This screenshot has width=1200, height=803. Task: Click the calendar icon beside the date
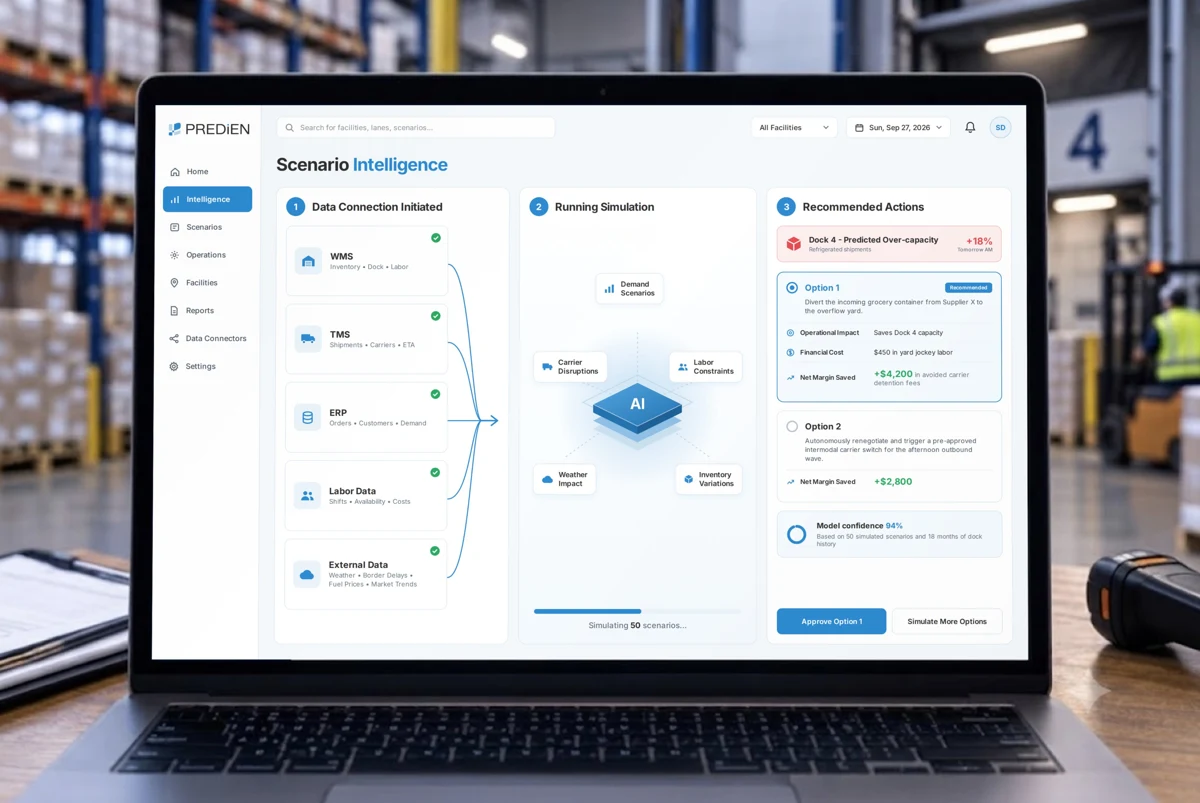click(x=859, y=128)
